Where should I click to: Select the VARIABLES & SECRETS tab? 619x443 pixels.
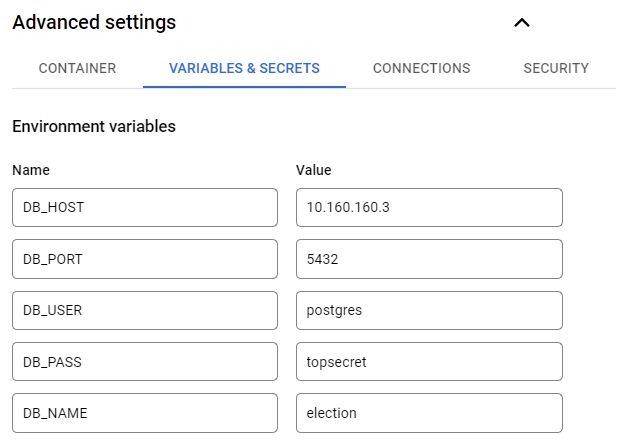pyautogui.click(x=244, y=68)
